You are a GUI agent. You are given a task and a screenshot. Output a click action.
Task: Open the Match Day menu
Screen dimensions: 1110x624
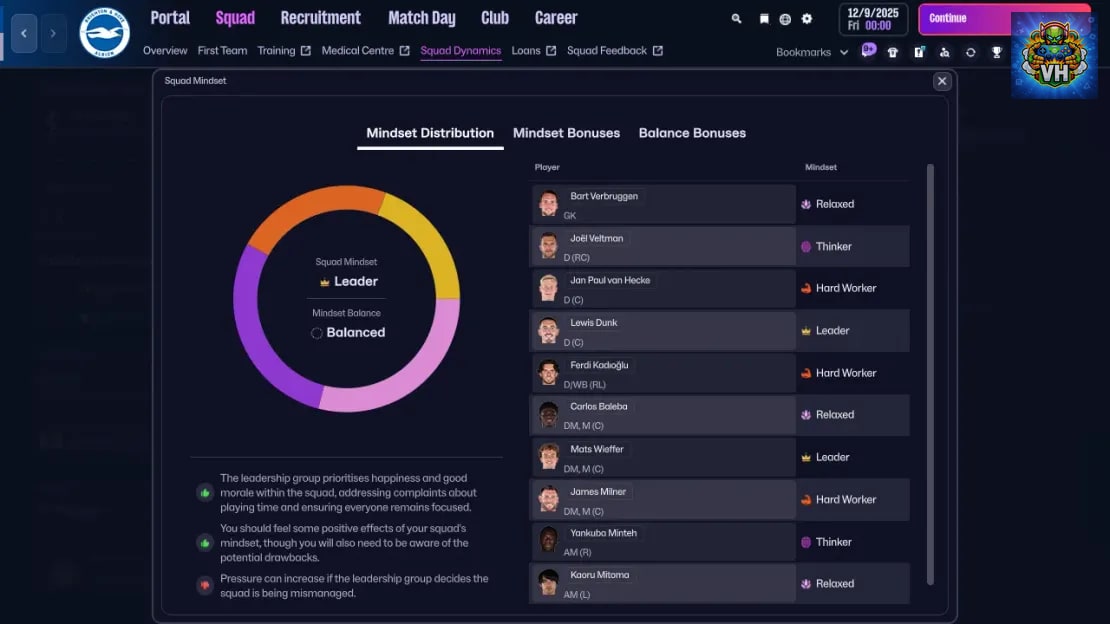coord(422,18)
